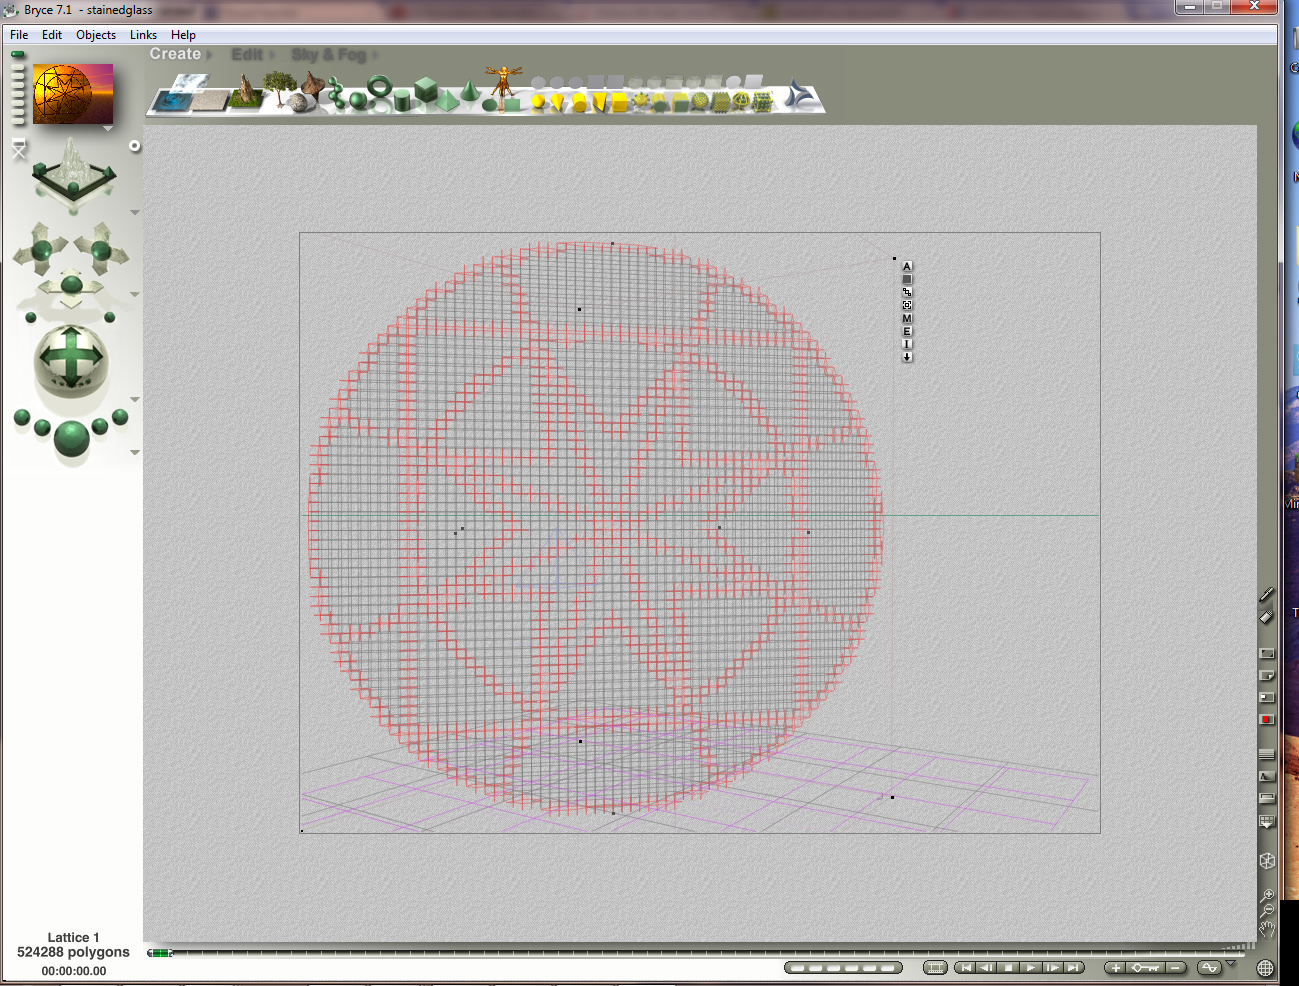Screen dimensions: 1299x986
Task: Switch to the Edit palette tab
Action: pyautogui.click(x=246, y=54)
